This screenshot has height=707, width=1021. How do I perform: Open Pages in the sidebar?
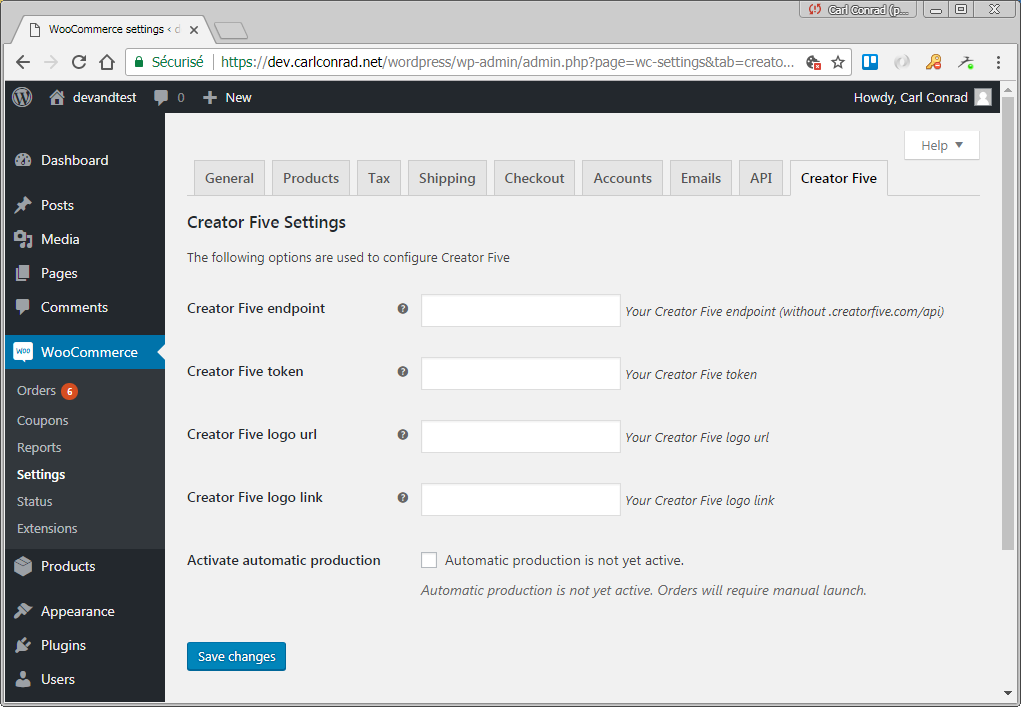tap(85, 273)
